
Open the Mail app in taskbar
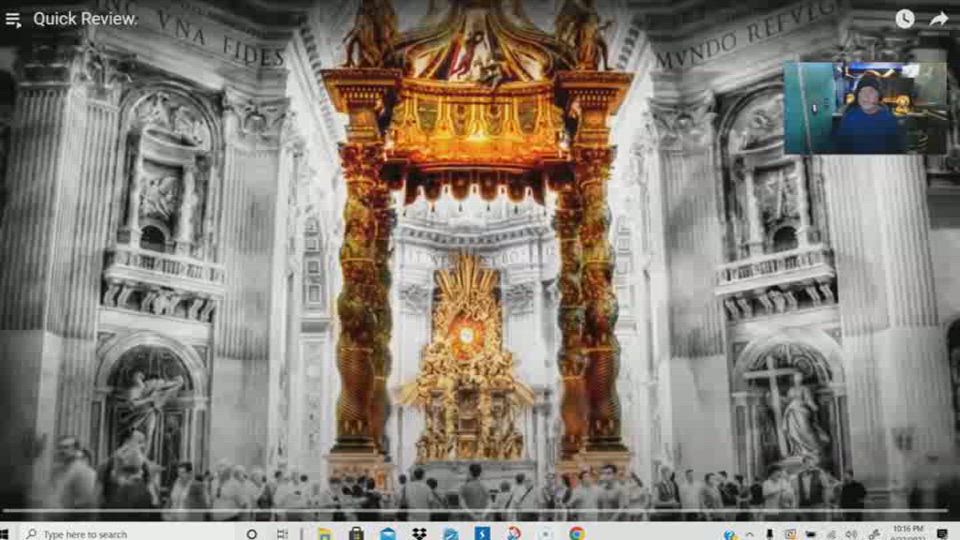click(x=387, y=533)
